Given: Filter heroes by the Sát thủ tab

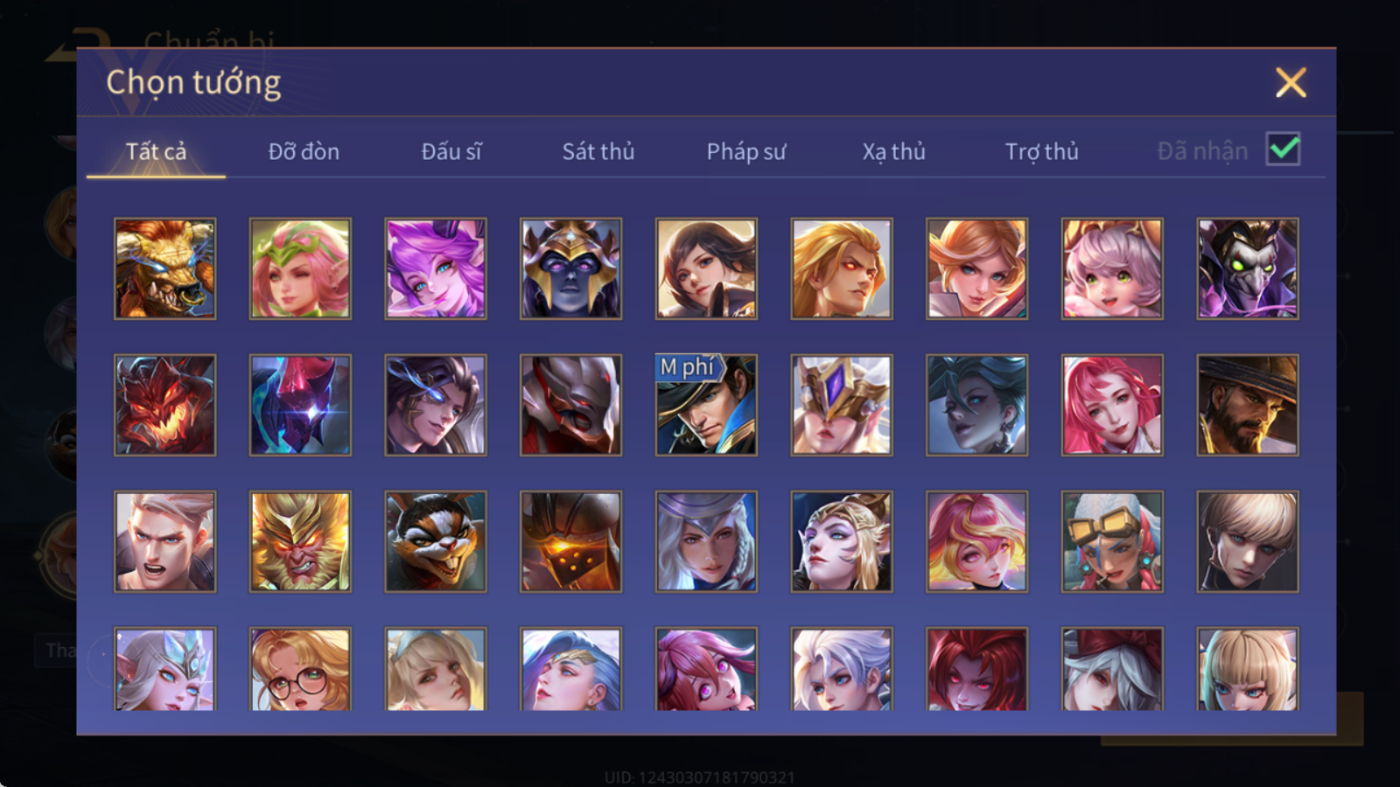Looking at the screenshot, I should click(598, 152).
